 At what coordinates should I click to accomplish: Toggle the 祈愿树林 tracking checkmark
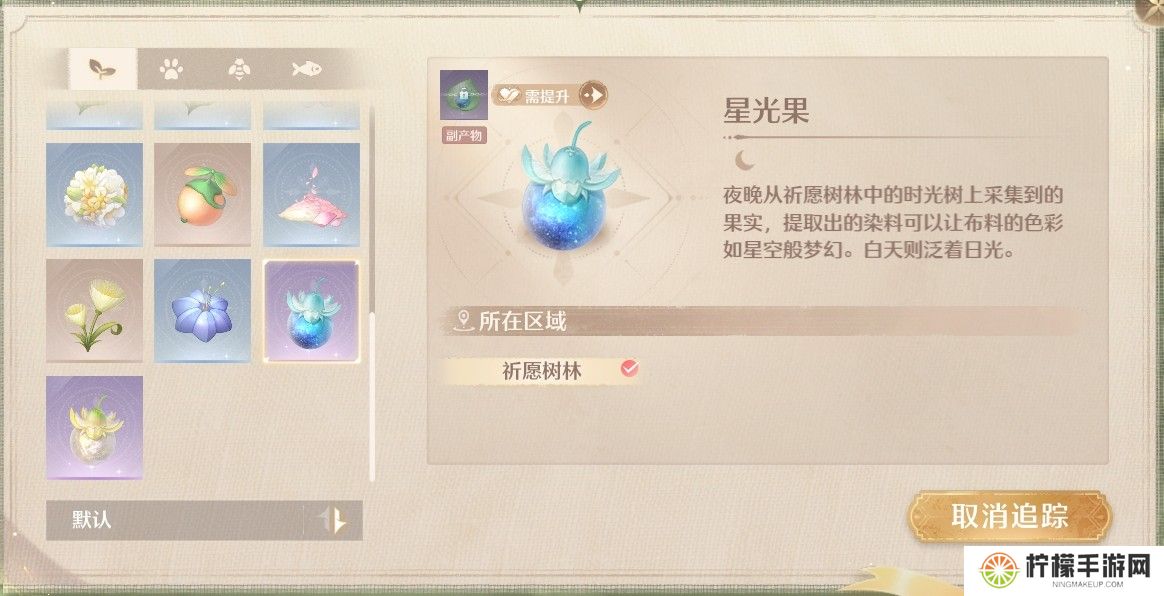pyautogui.click(x=630, y=368)
